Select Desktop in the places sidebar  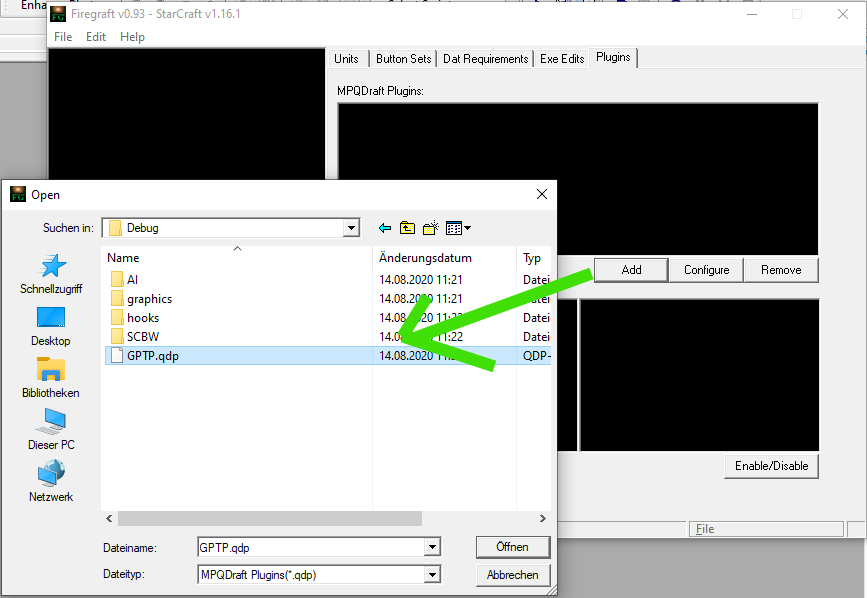51,326
